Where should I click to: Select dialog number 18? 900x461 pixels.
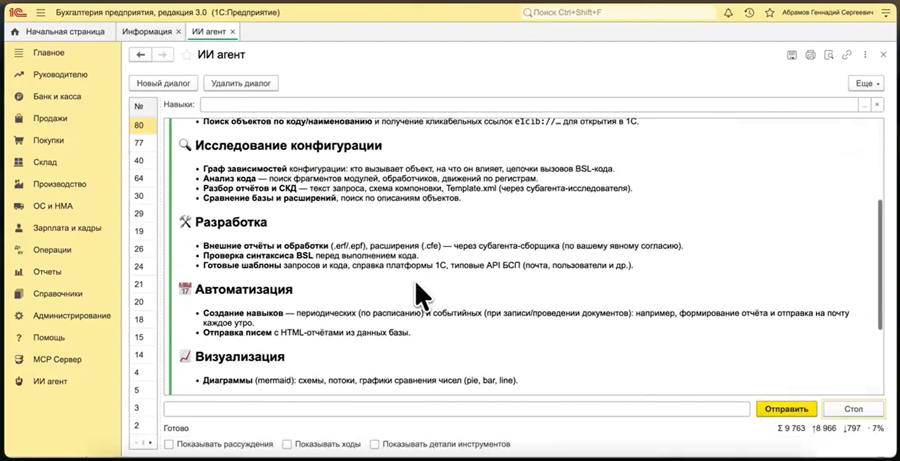(143, 320)
